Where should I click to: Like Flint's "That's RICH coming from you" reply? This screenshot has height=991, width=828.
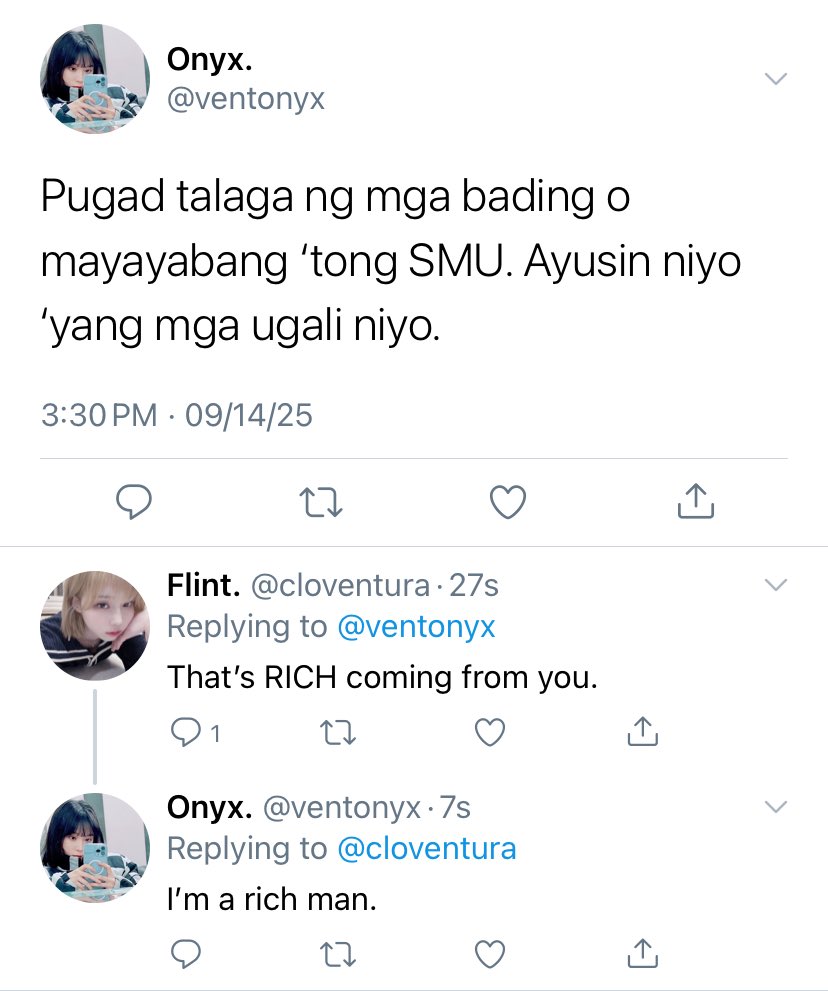point(490,733)
